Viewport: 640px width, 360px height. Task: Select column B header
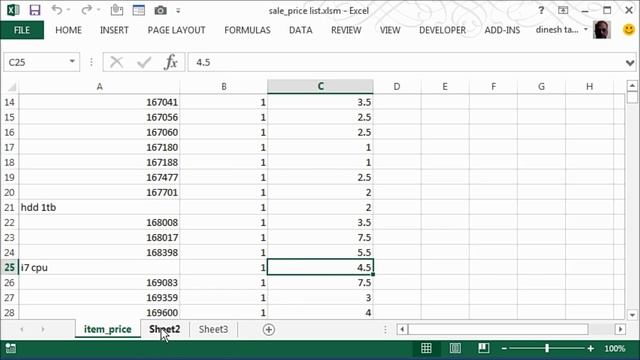pyautogui.click(x=224, y=87)
